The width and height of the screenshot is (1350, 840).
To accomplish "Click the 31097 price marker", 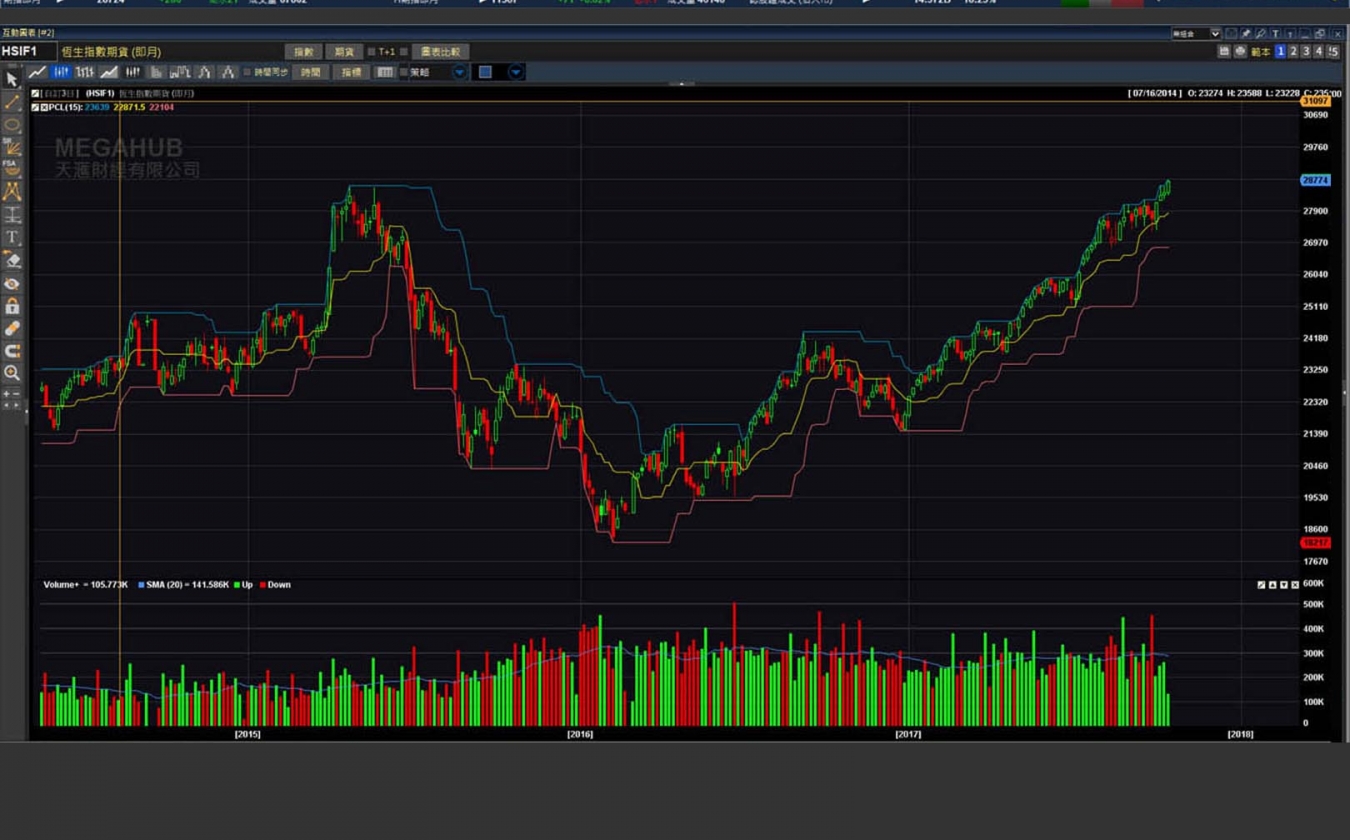I will (x=1315, y=101).
